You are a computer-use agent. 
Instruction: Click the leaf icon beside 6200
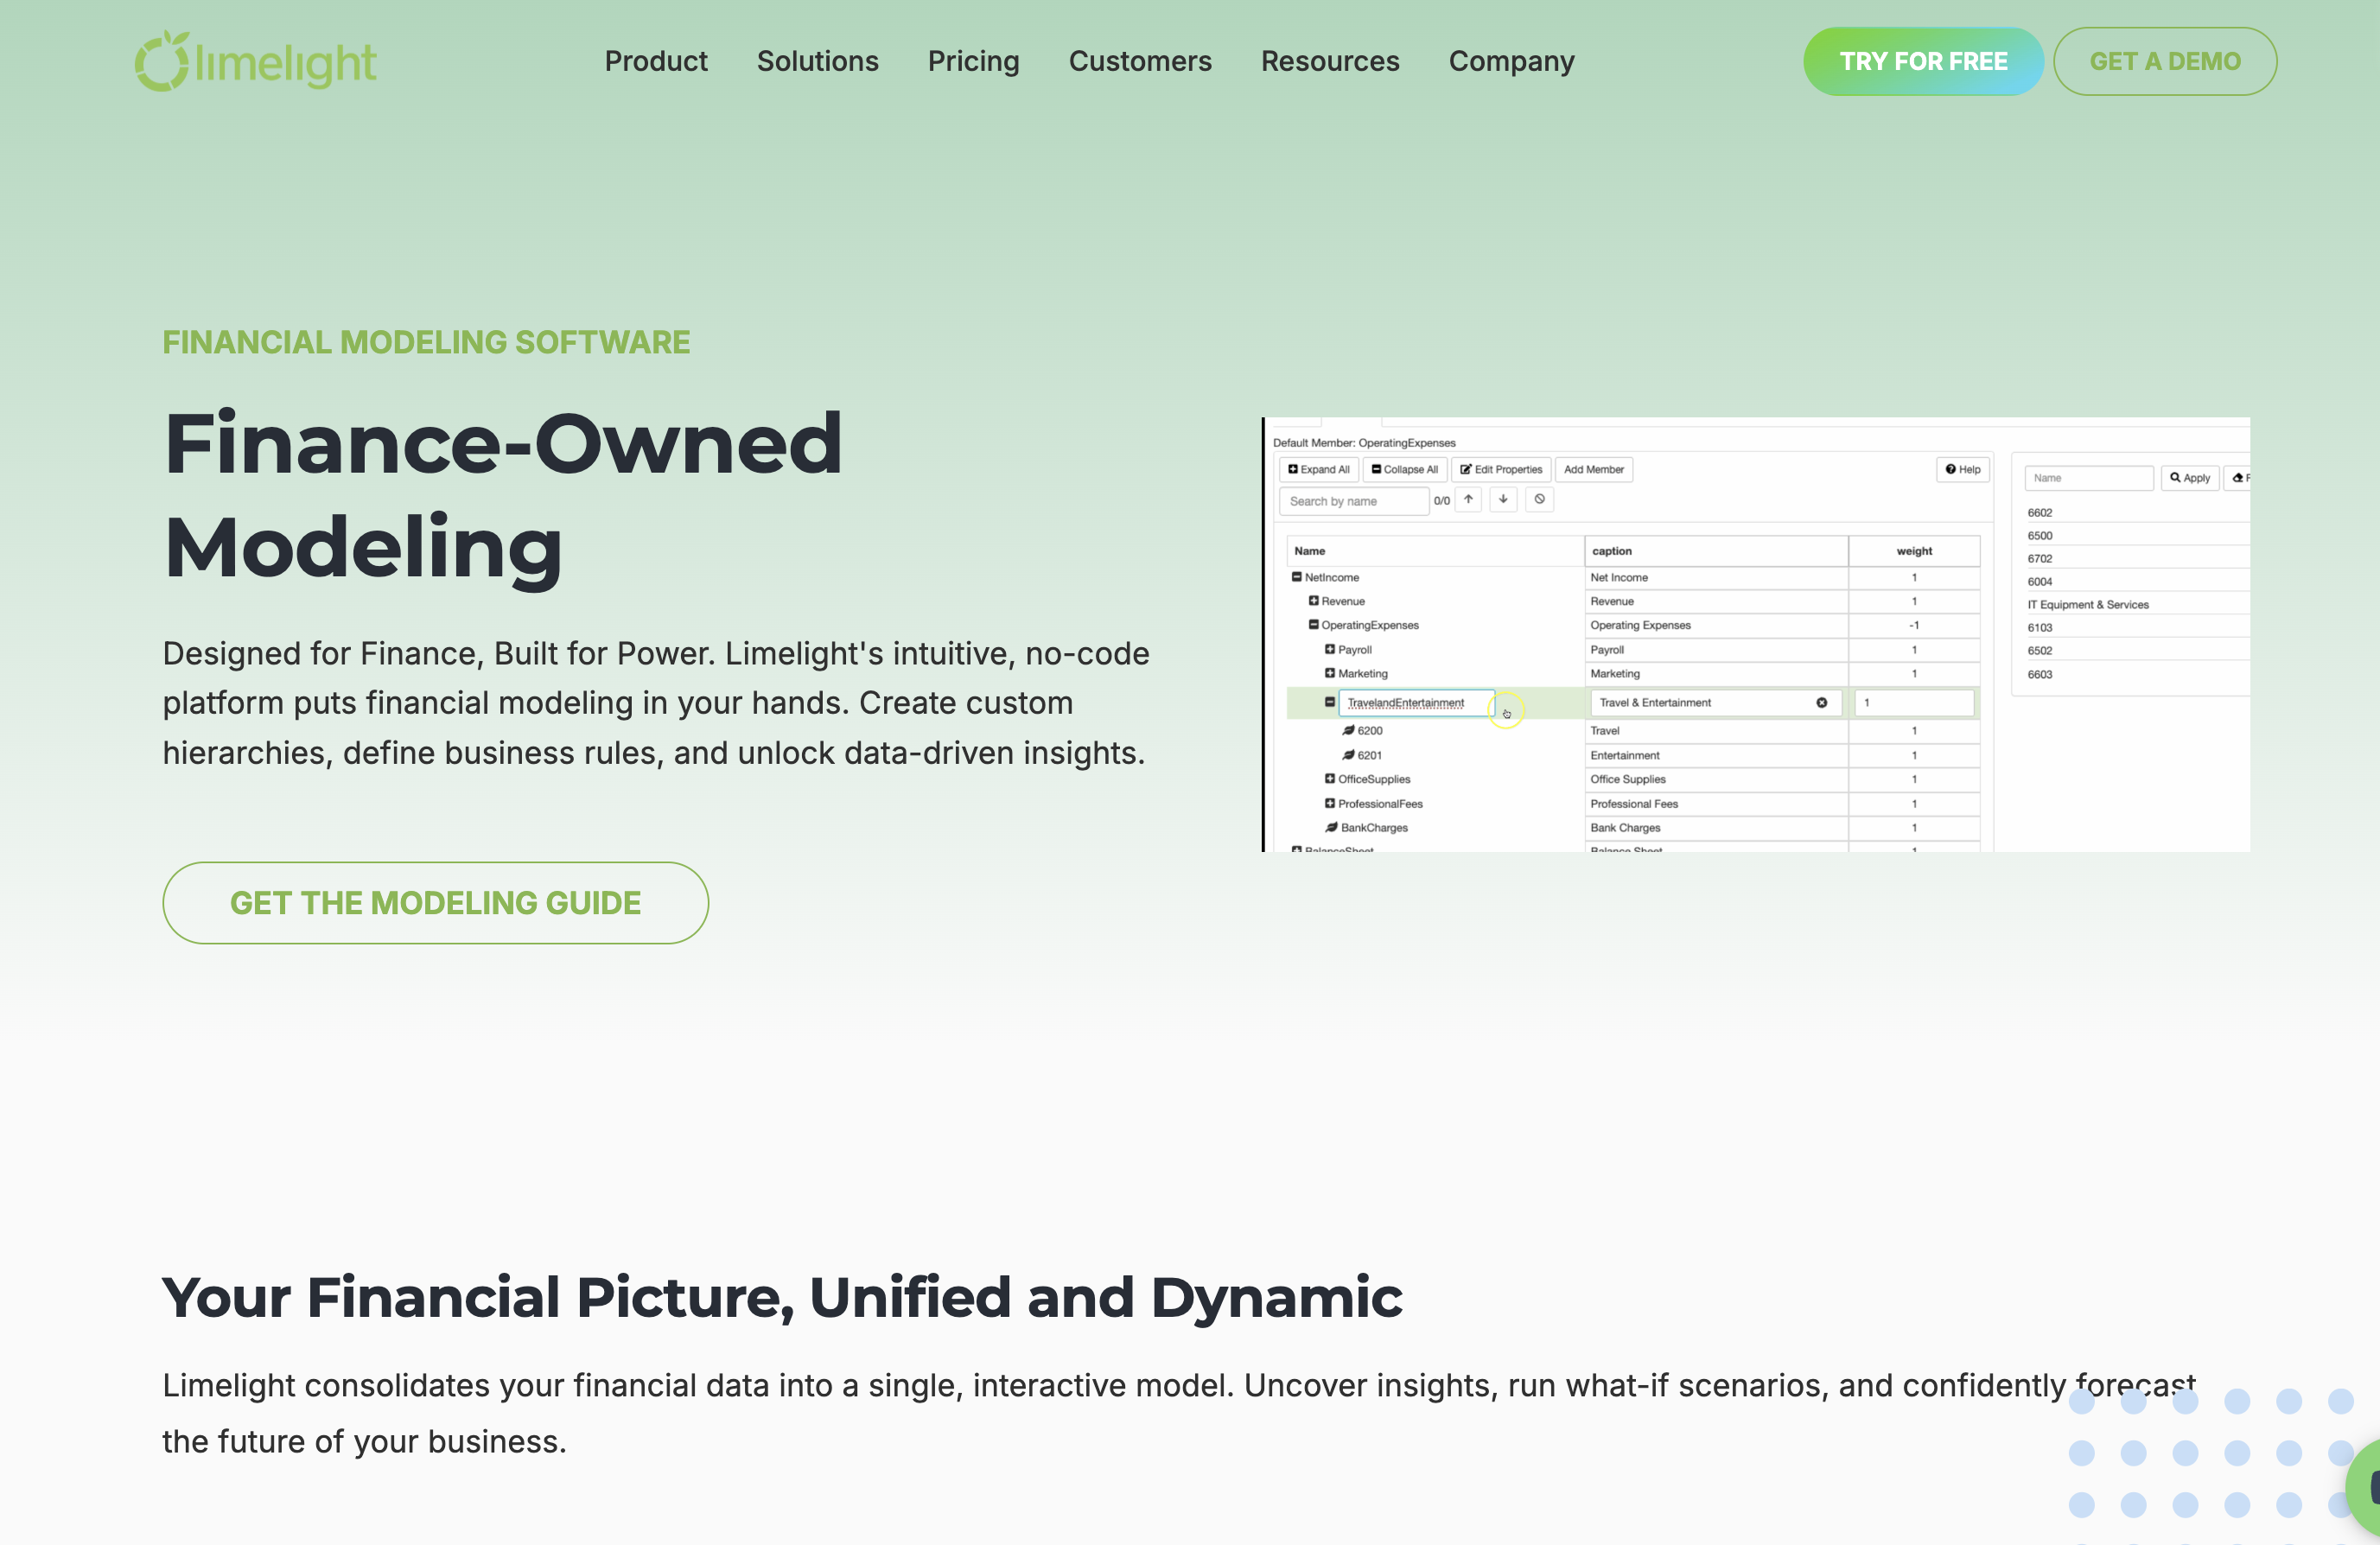[1348, 730]
